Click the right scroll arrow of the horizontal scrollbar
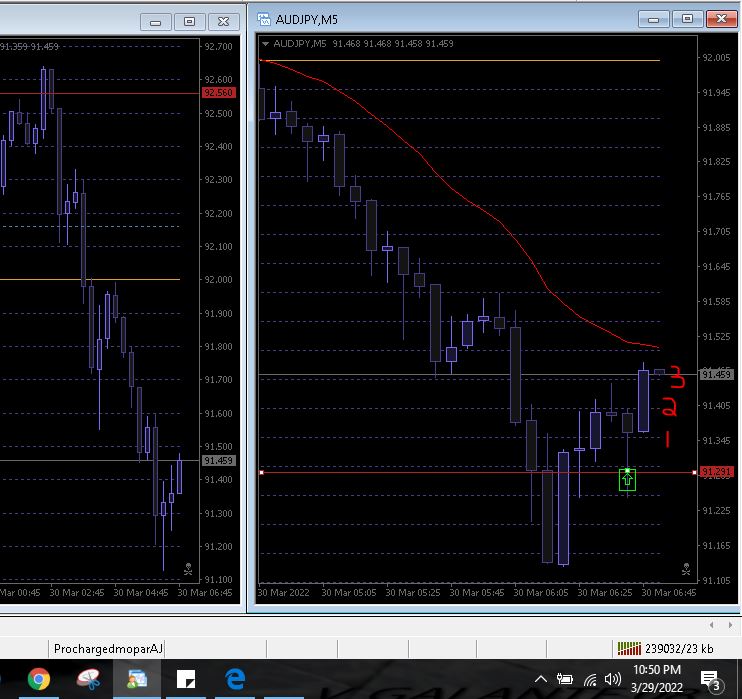This screenshot has width=742, height=699. 730,625
